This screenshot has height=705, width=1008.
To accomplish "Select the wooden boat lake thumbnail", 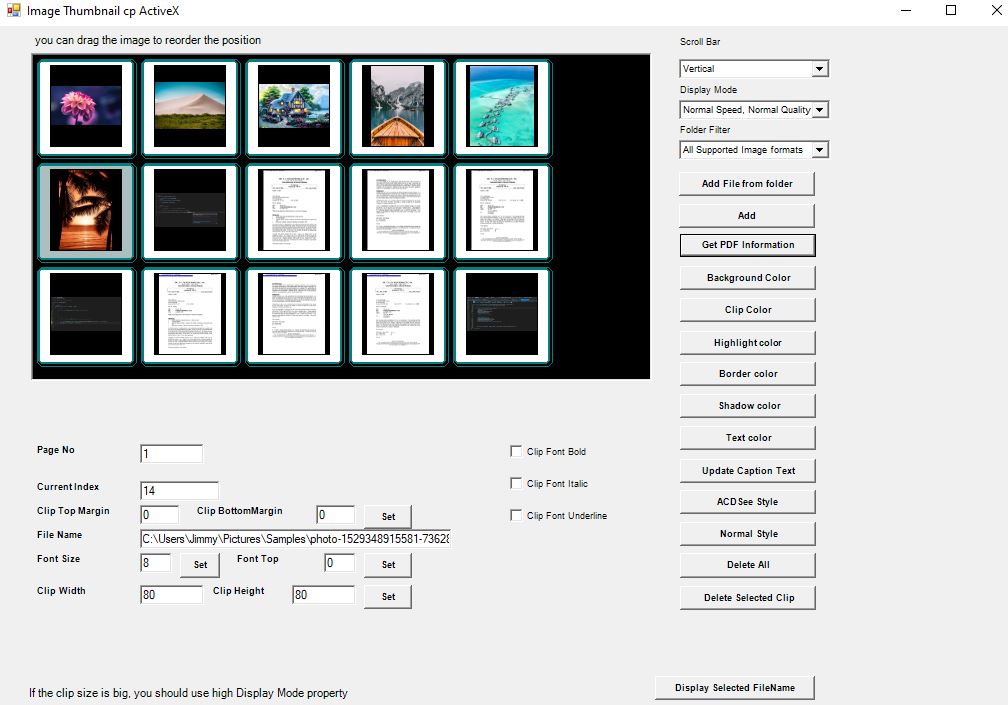I will coord(398,108).
